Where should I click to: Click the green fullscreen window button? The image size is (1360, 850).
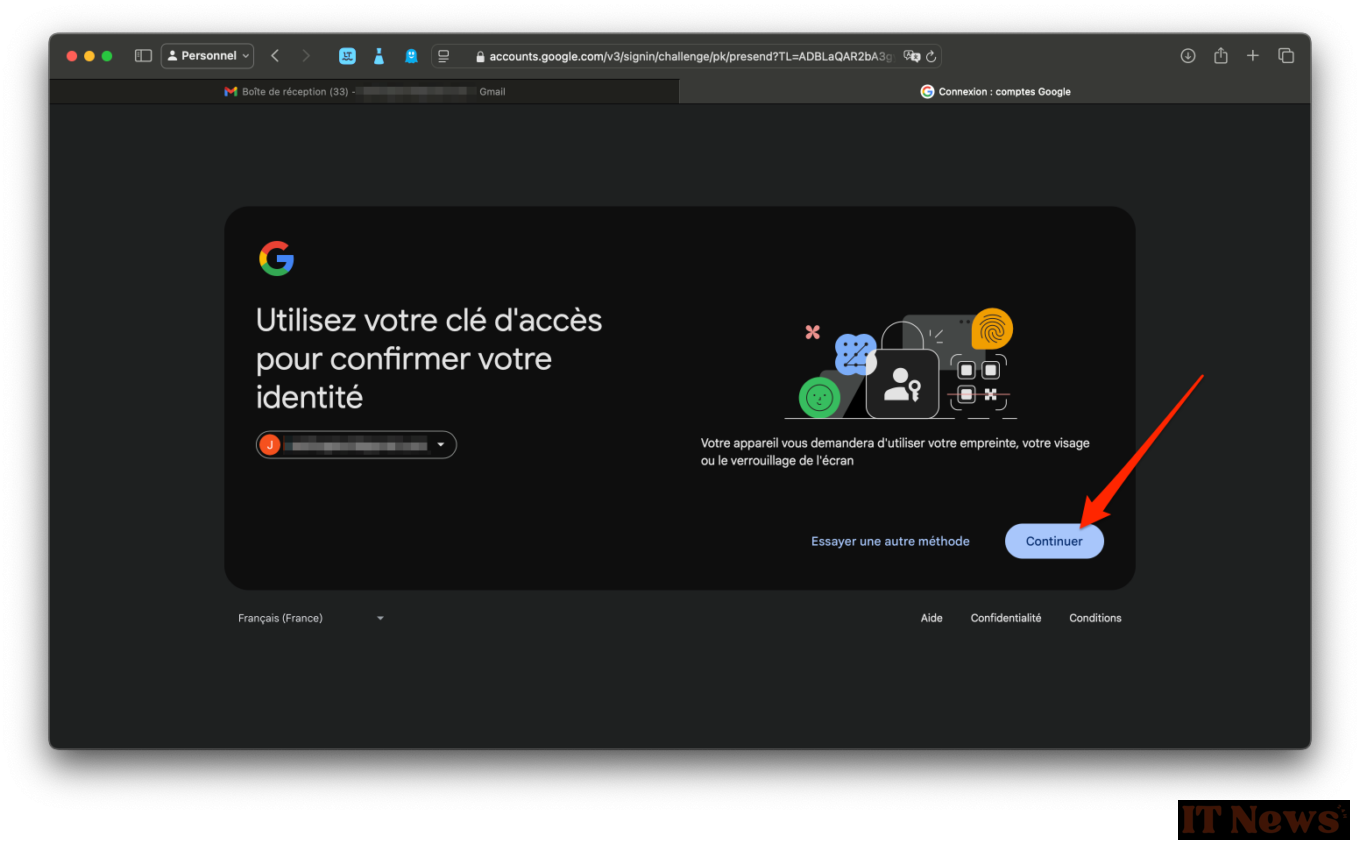coord(107,56)
